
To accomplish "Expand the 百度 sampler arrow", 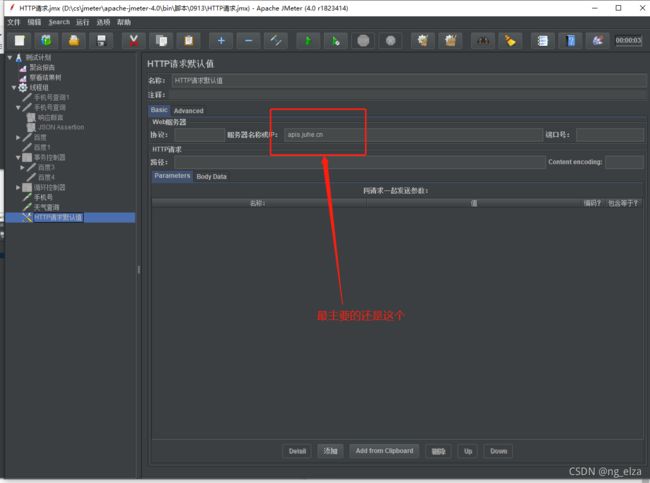I will tap(18, 137).
